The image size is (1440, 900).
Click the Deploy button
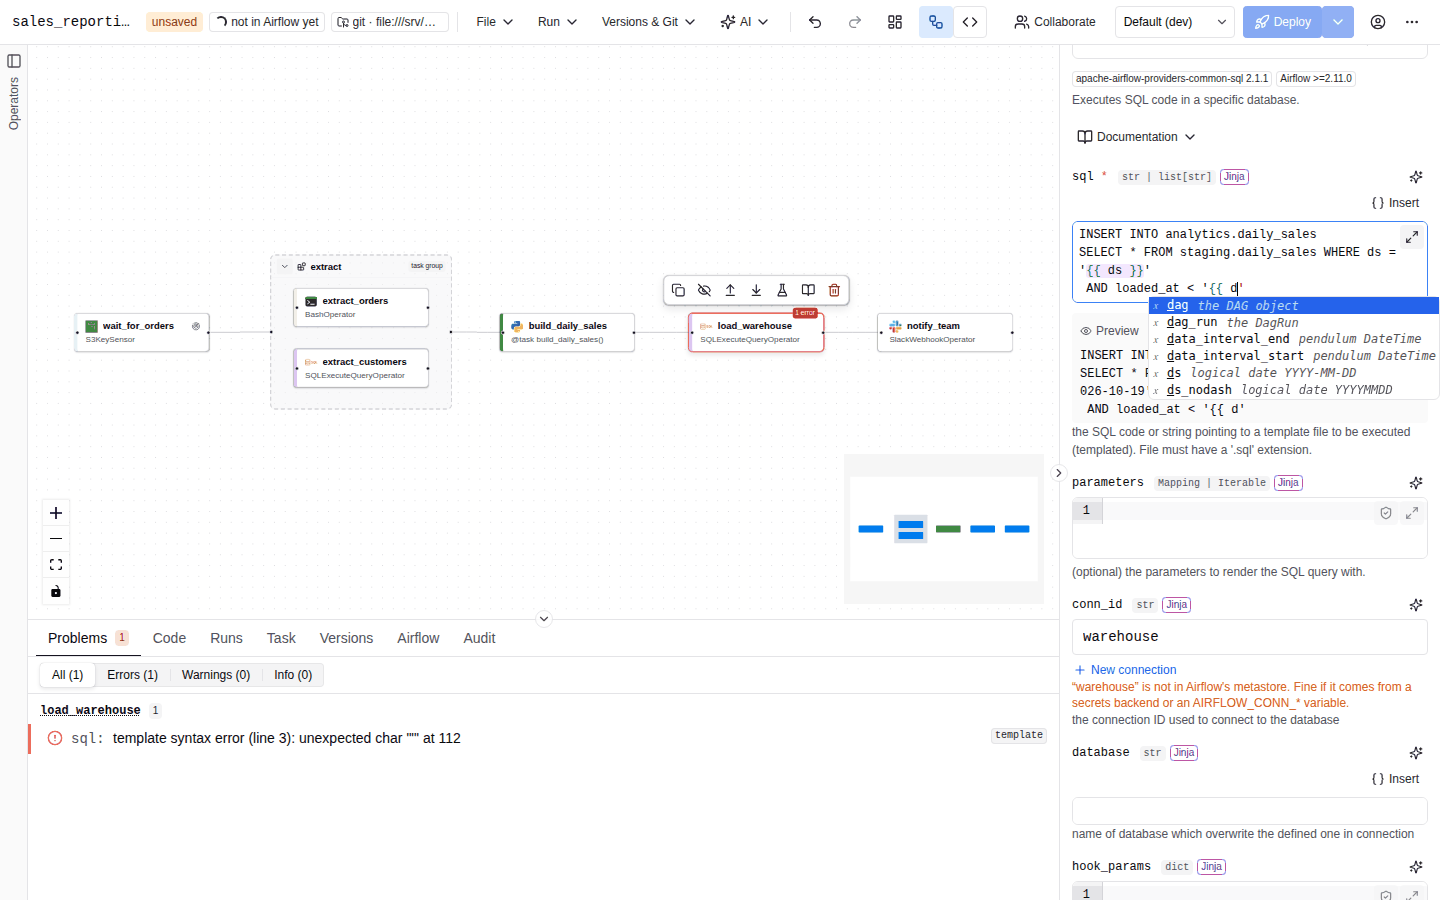pos(1283,22)
